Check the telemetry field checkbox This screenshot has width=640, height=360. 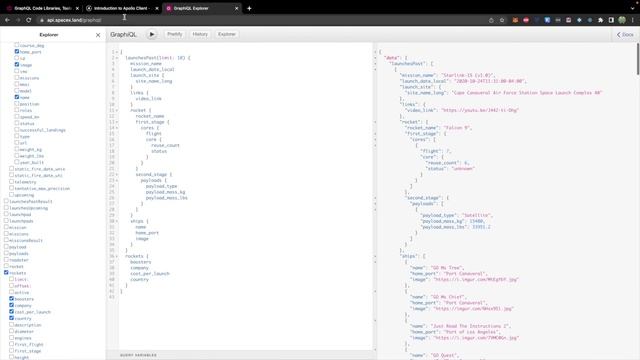[x=11, y=182]
